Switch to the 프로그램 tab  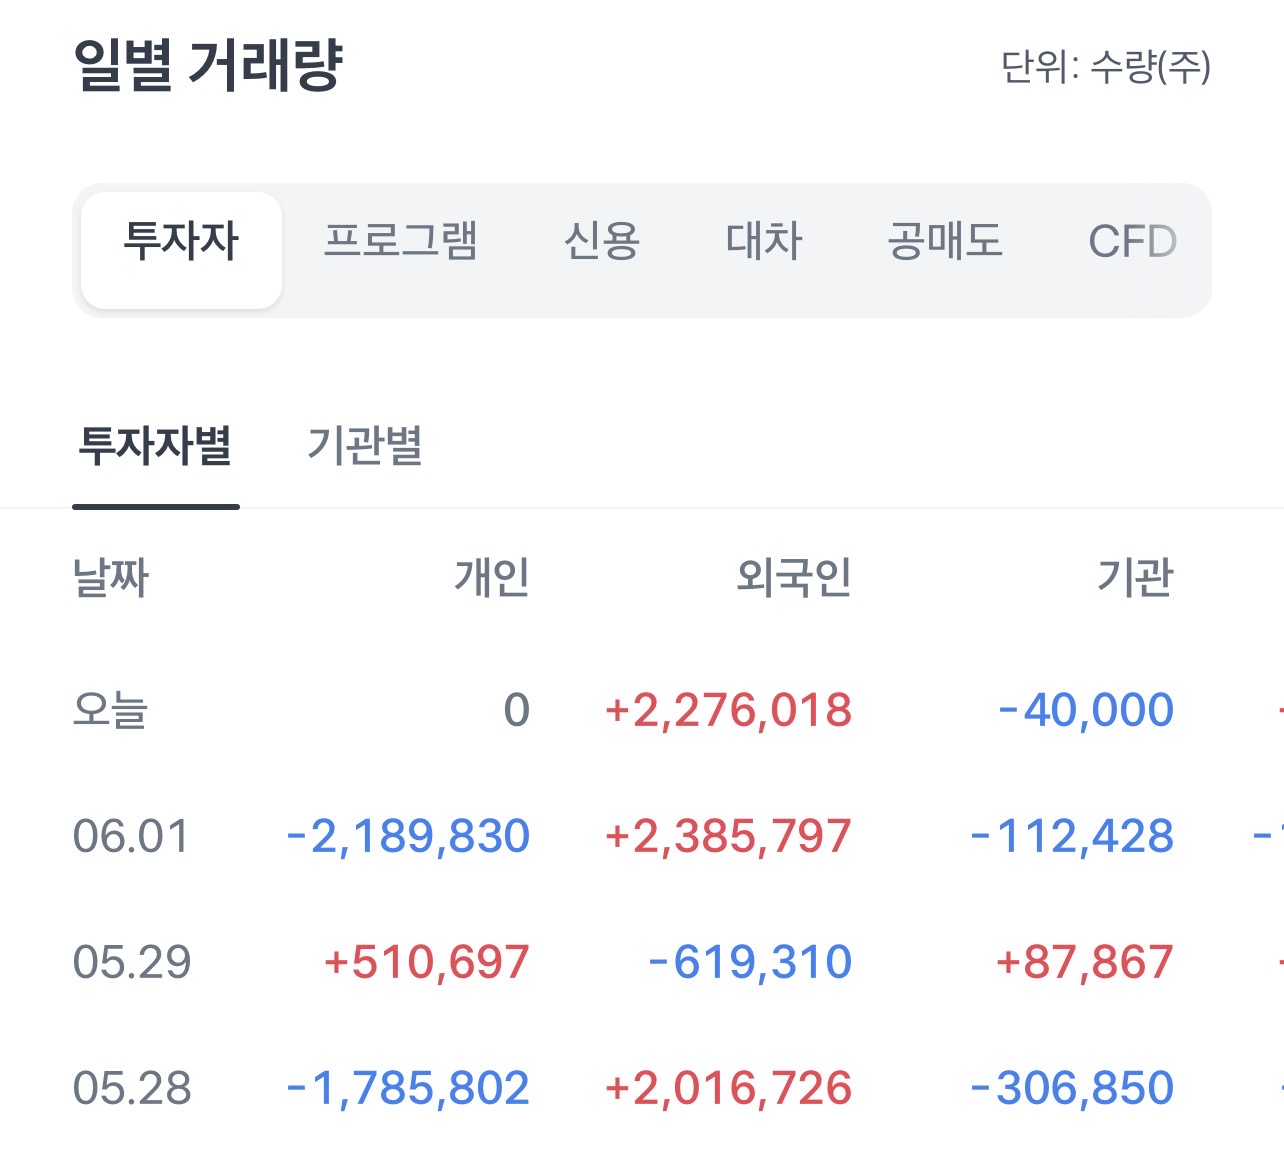(401, 241)
